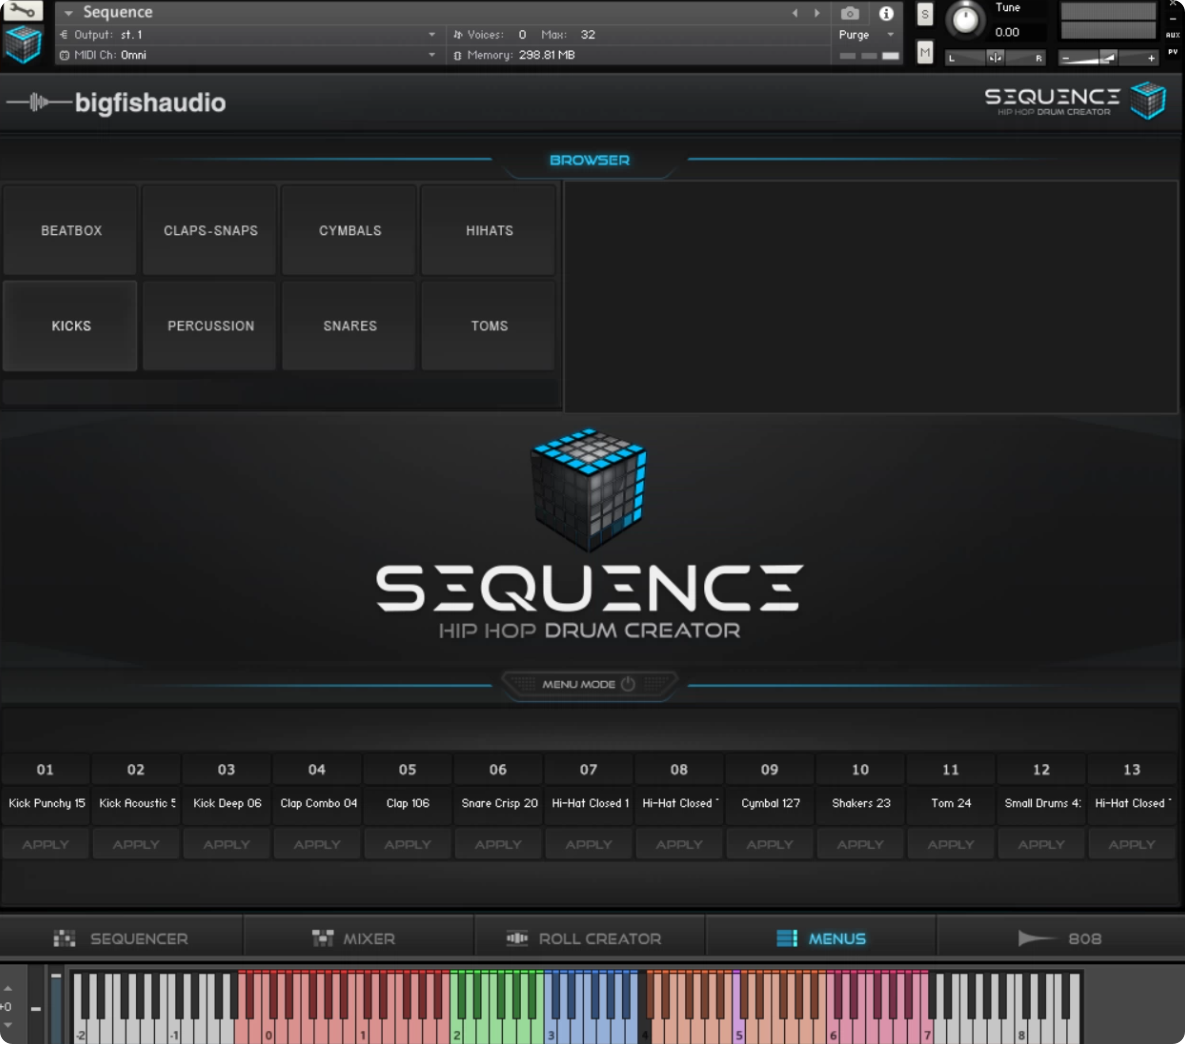Click the volume minus button
Viewport: 1185px width, 1044px height.
click(1066, 58)
